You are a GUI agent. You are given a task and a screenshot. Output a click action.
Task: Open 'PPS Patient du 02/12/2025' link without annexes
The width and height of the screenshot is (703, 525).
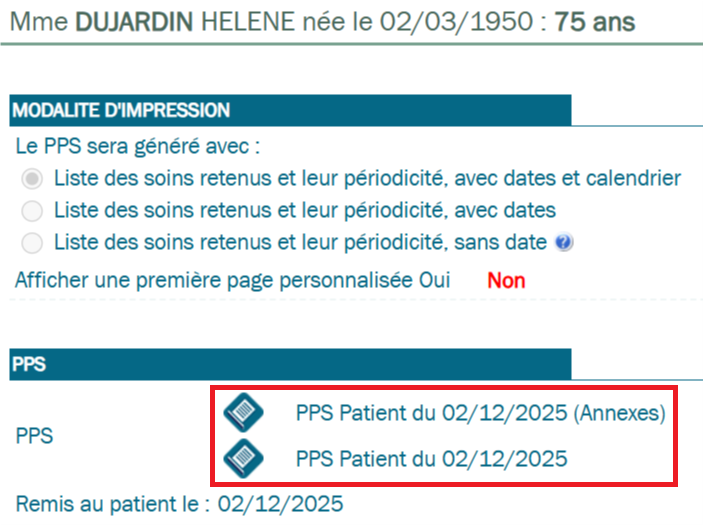click(432, 459)
